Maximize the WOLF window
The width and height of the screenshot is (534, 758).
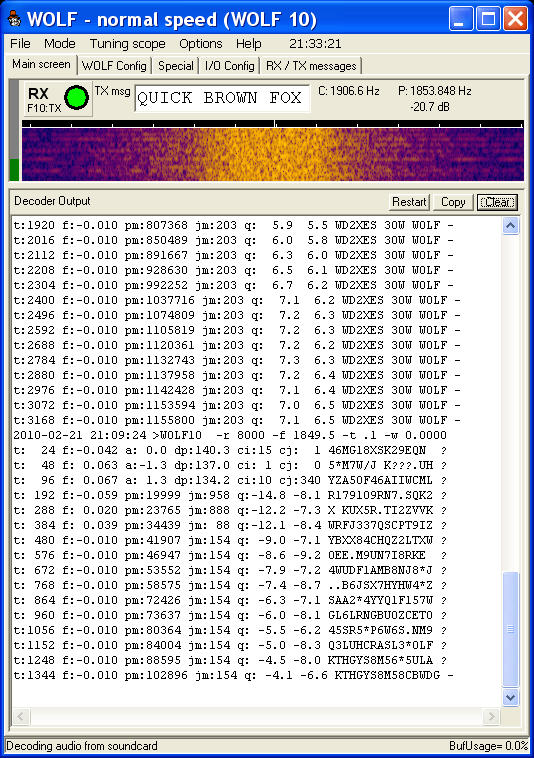(x=488, y=19)
